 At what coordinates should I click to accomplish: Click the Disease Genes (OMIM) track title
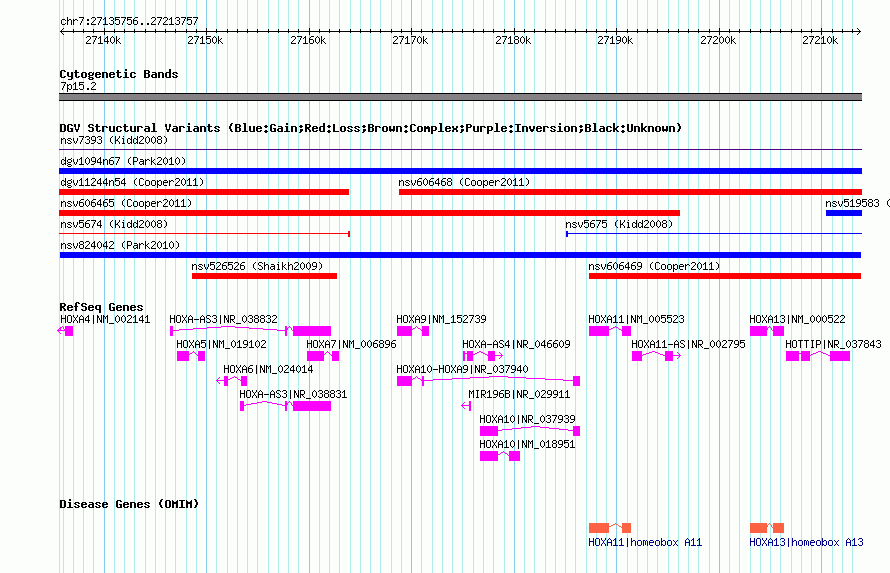pos(129,504)
